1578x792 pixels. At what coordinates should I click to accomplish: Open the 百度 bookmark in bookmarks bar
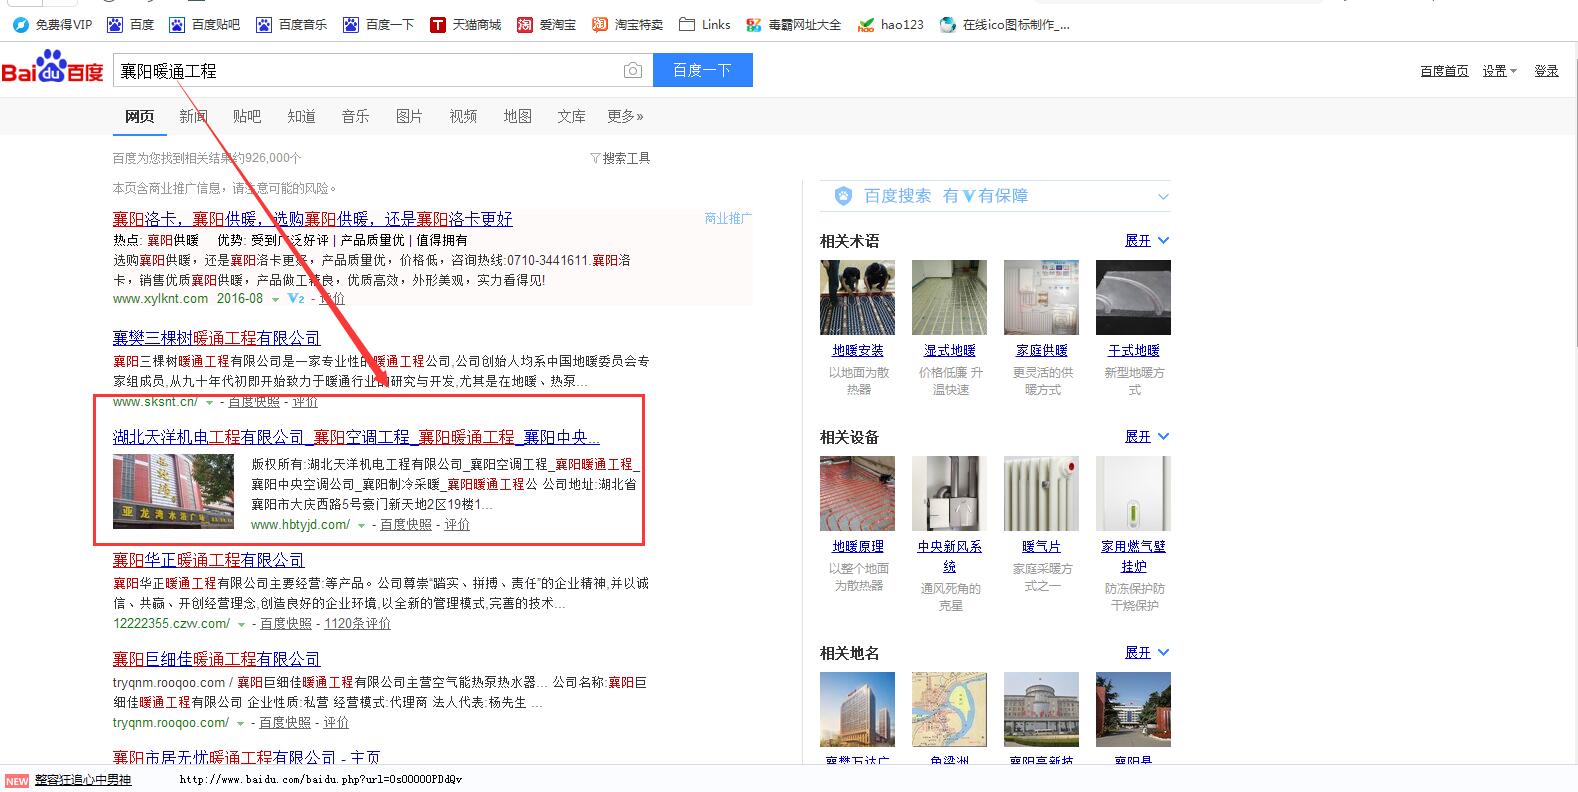[130, 24]
